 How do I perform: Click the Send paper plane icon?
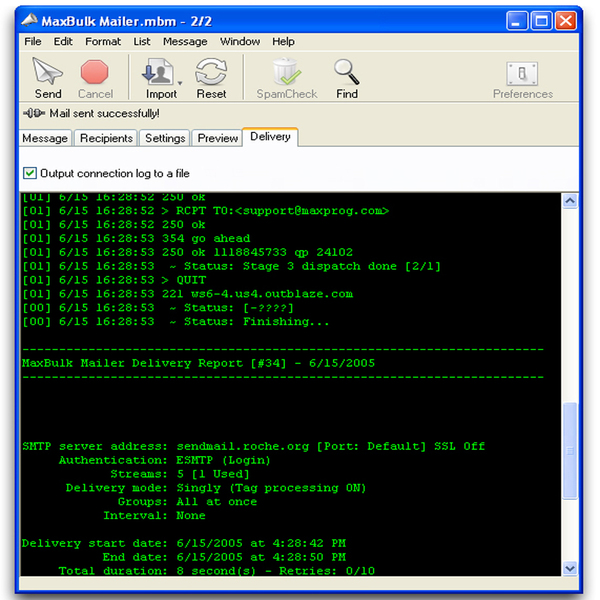click(x=47, y=71)
